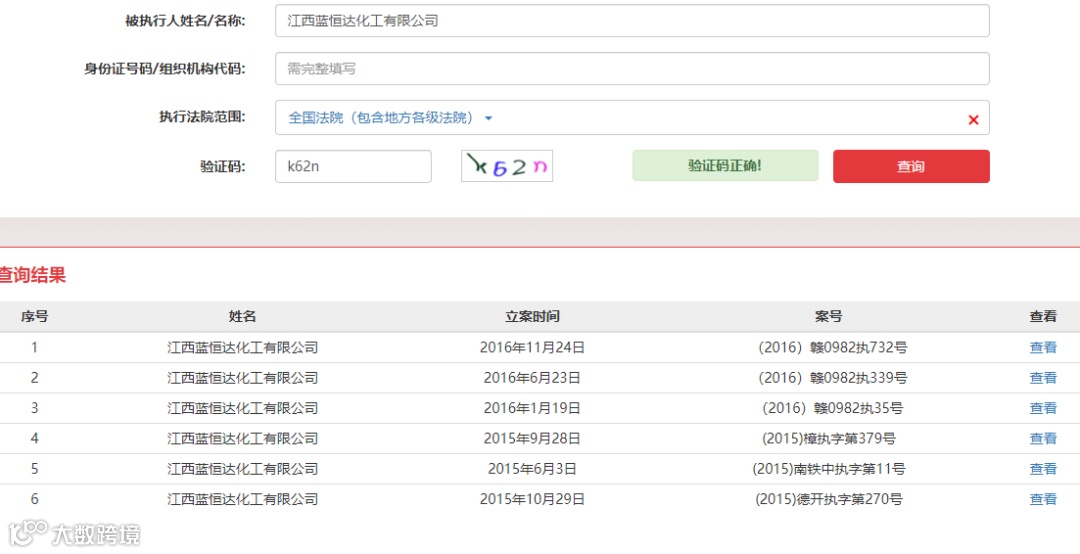Click the 验证码 text box
This screenshot has width=1080, height=554.
(x=353, y=166)
